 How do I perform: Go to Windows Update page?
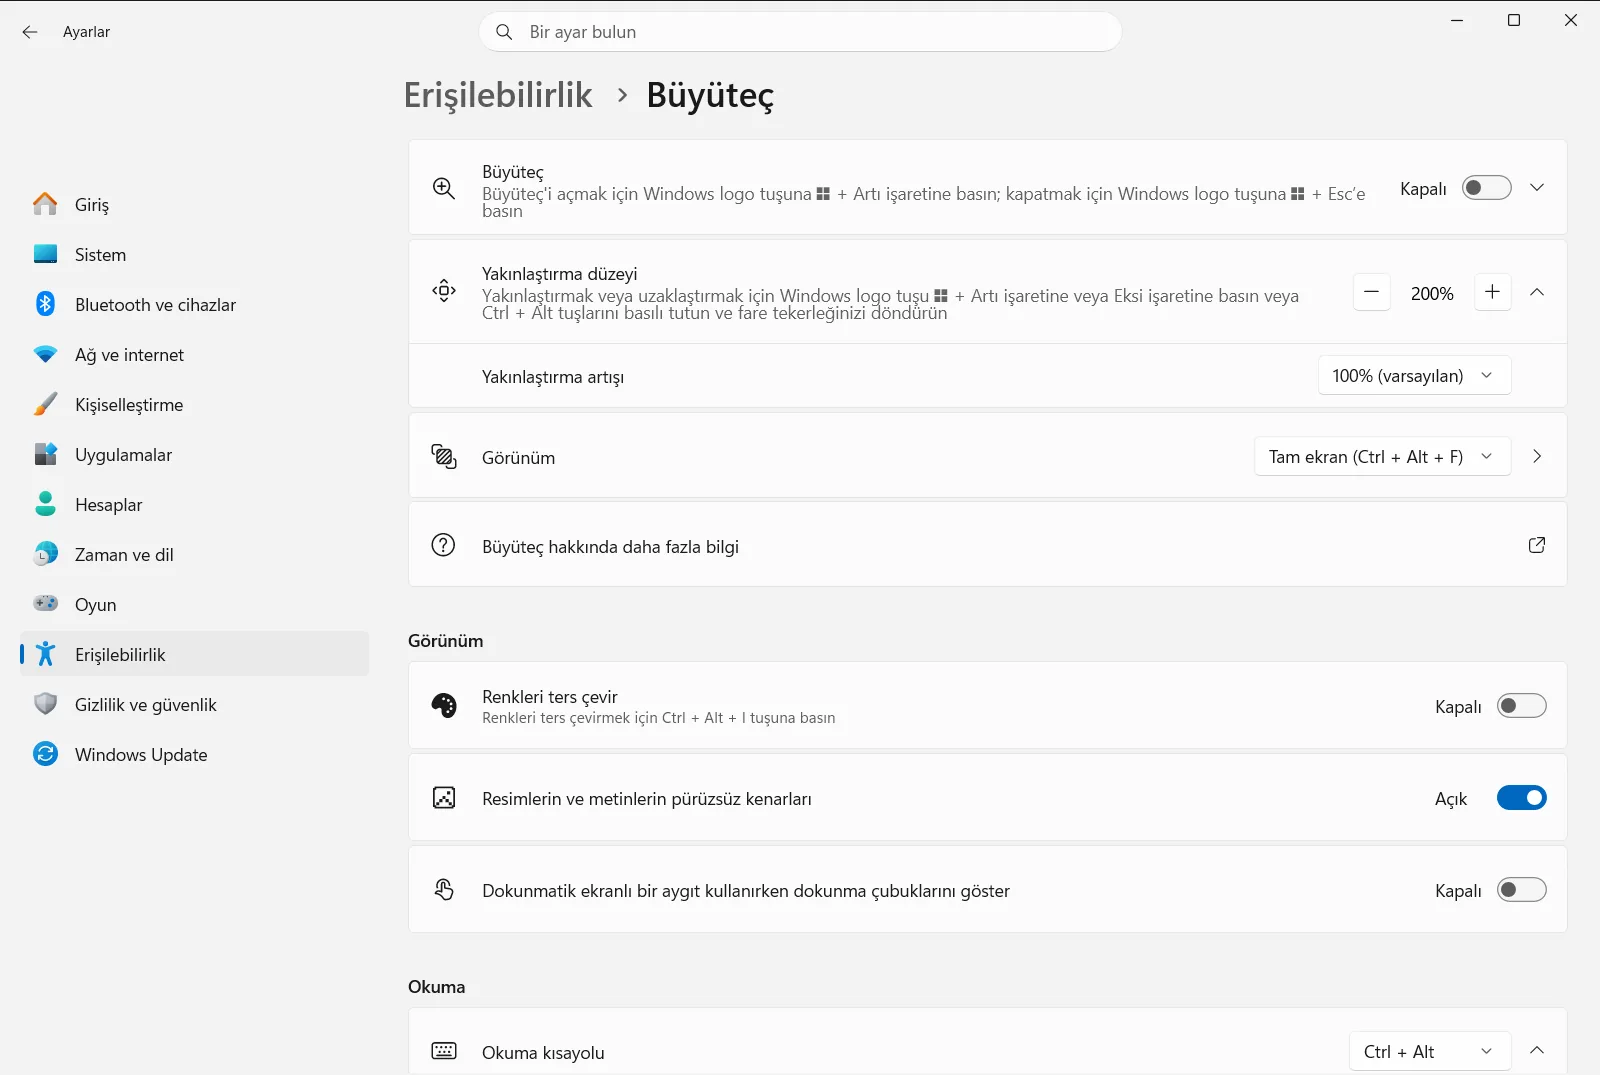pyautogui.click(x=195, y=754)
